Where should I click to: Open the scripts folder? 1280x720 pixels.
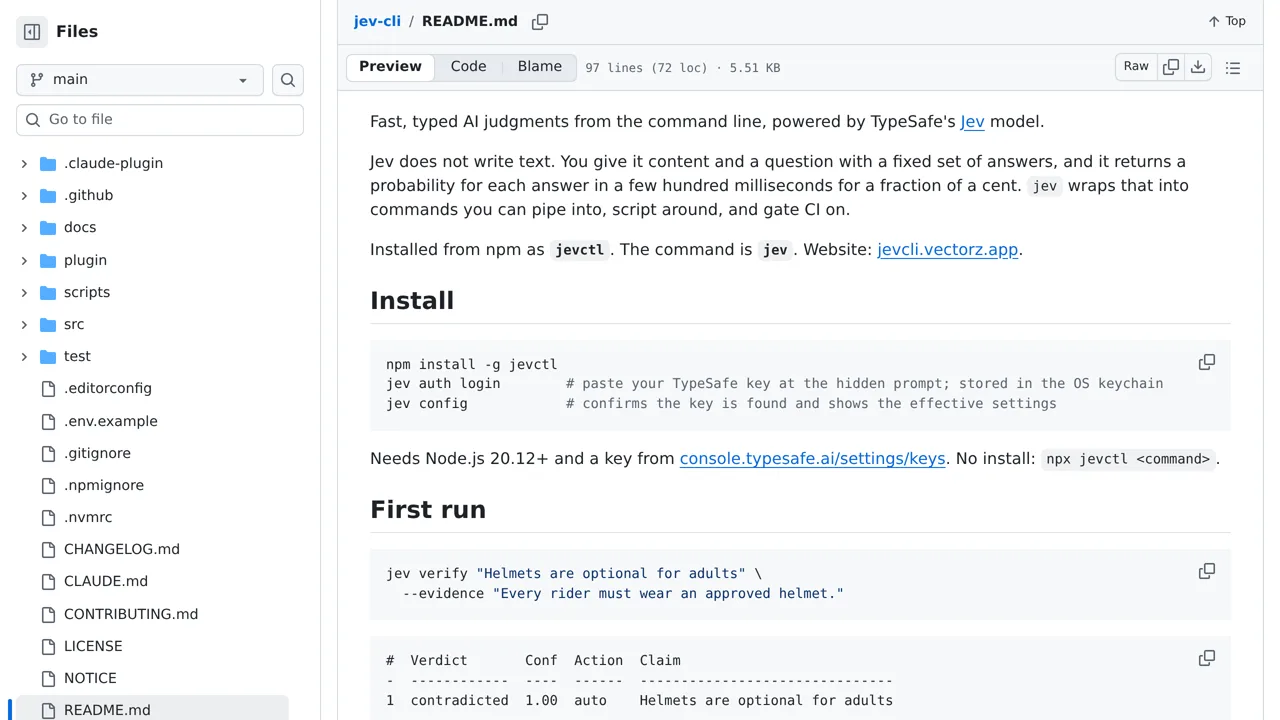pos(87,292)
